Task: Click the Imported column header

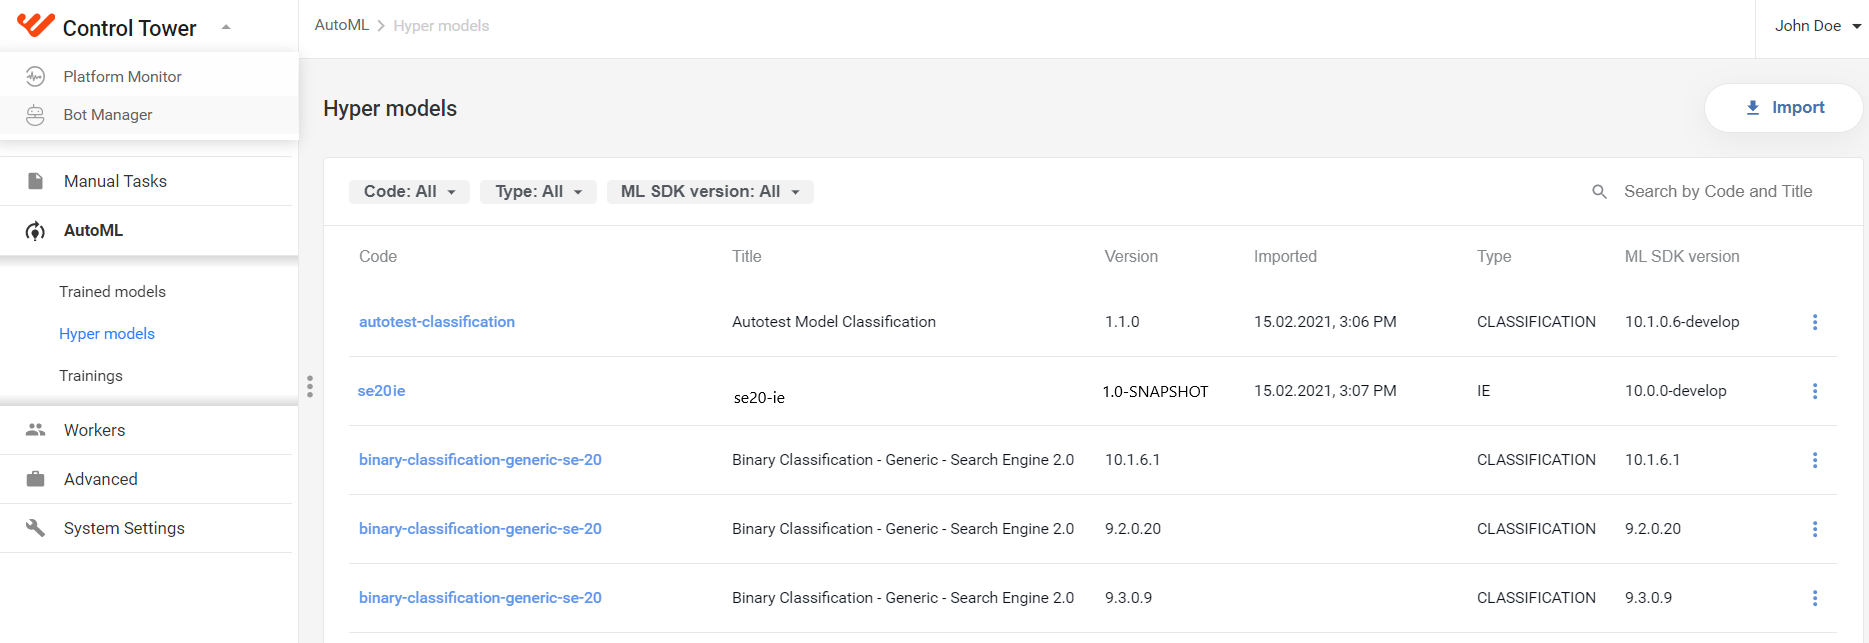Action: [1285, 257]
